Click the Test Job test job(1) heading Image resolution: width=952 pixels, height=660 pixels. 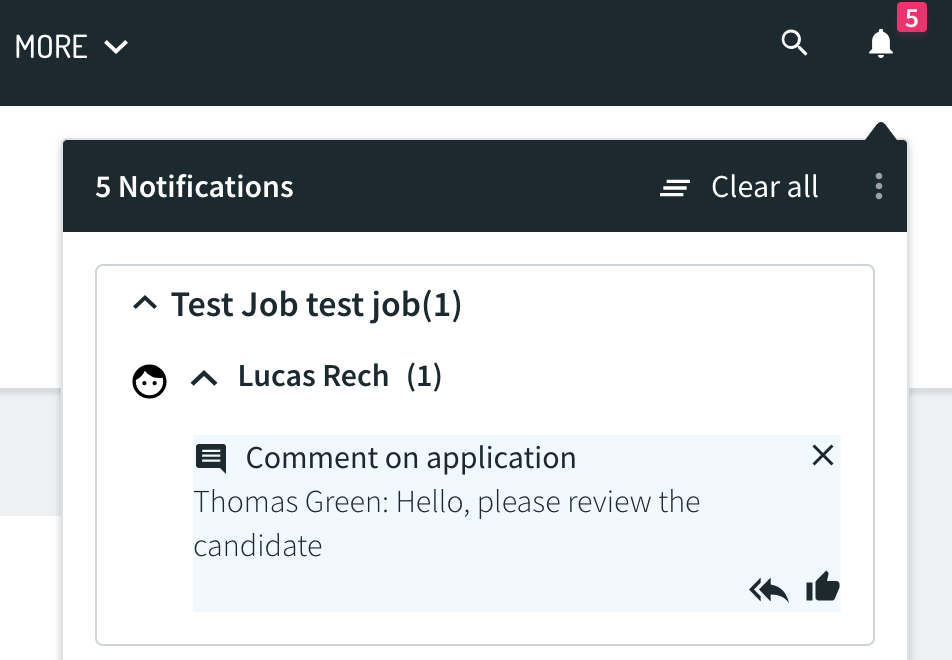316,304
